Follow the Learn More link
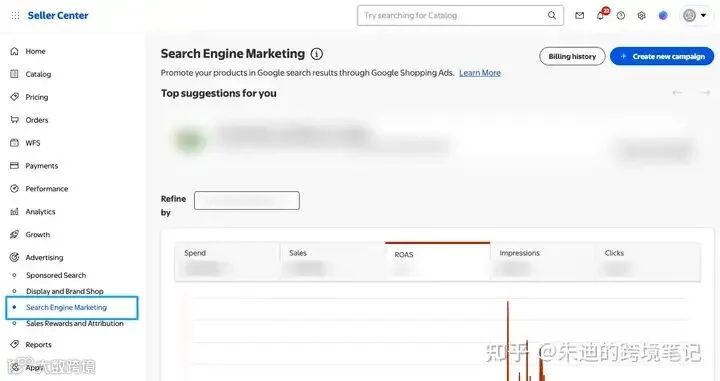 point(480,73)
